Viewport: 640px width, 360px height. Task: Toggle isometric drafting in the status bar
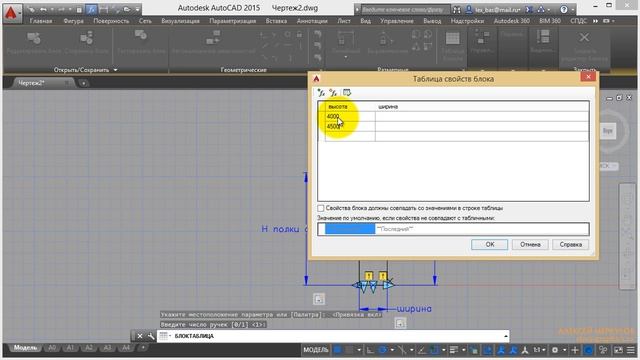402,350
